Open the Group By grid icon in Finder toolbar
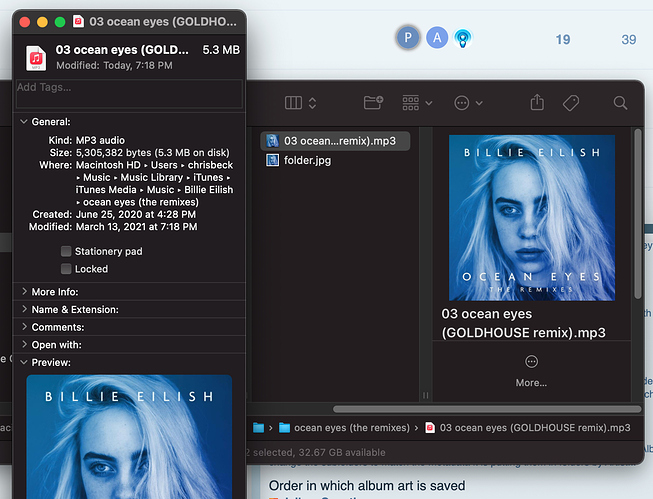This screenshot has height=499, width=653. [411, 103]
